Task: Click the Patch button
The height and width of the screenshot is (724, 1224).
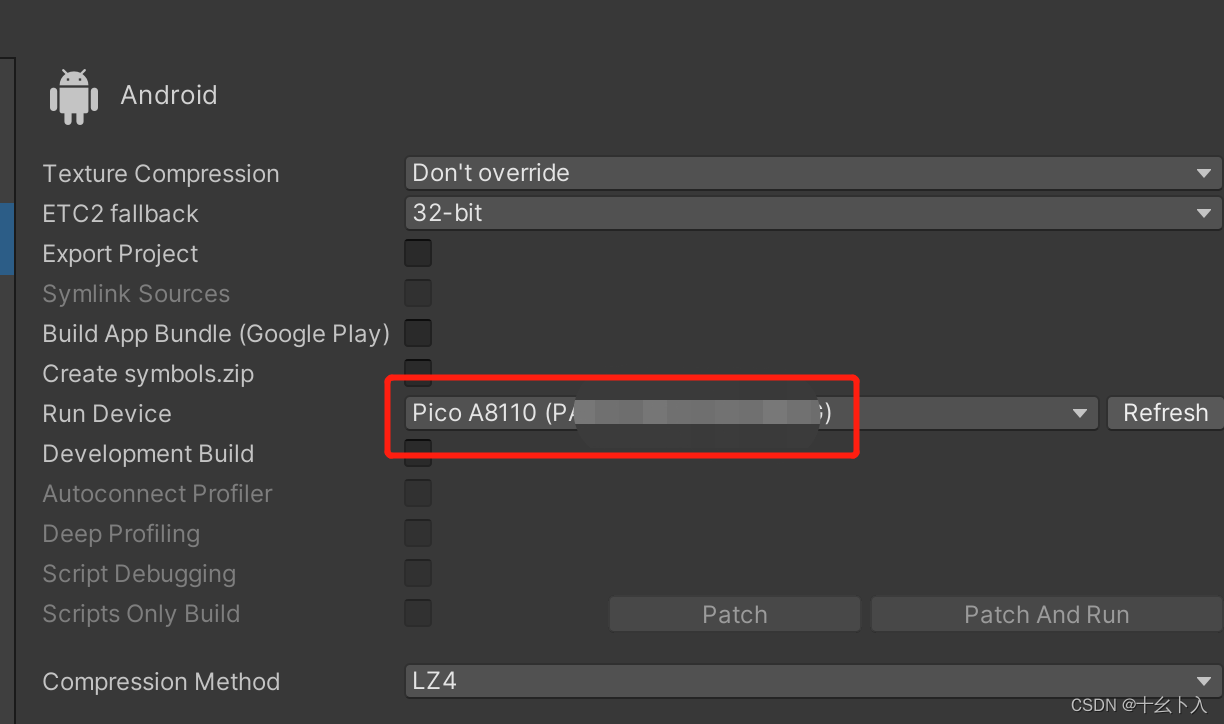Action: pyautogui.click(x=735, y=614)
